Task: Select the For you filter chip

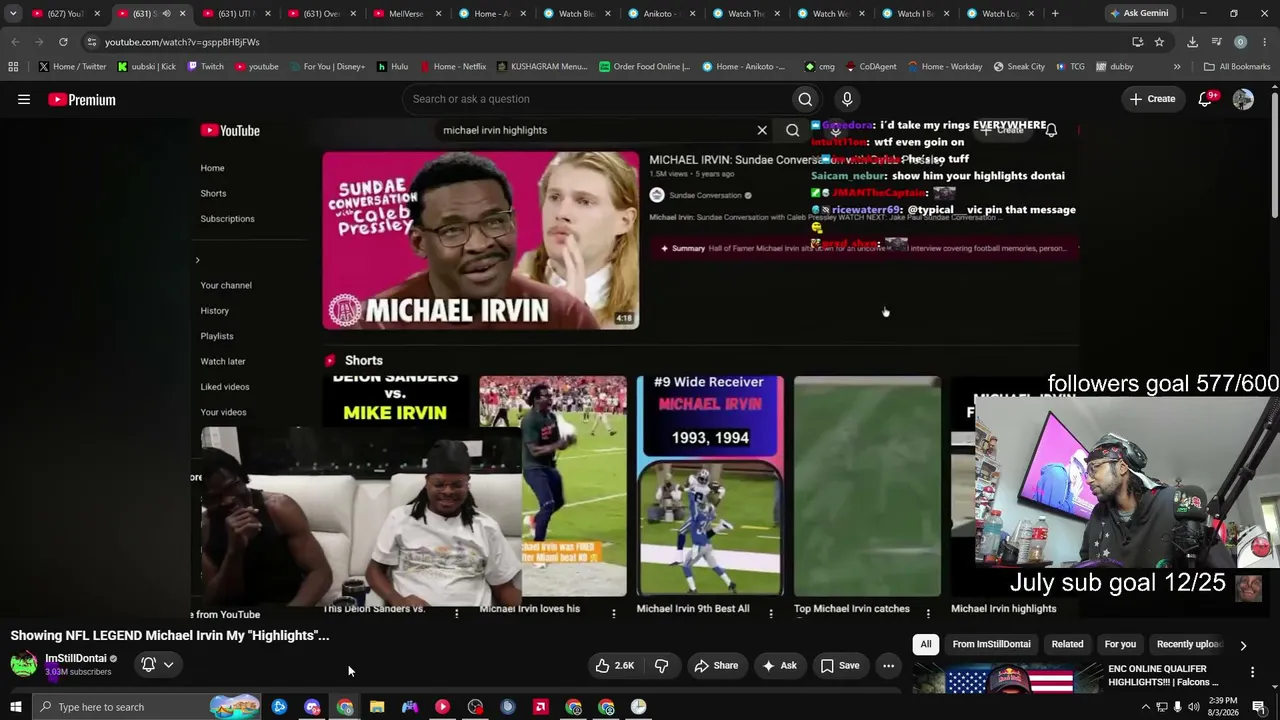Action: tap(1120, 644)
